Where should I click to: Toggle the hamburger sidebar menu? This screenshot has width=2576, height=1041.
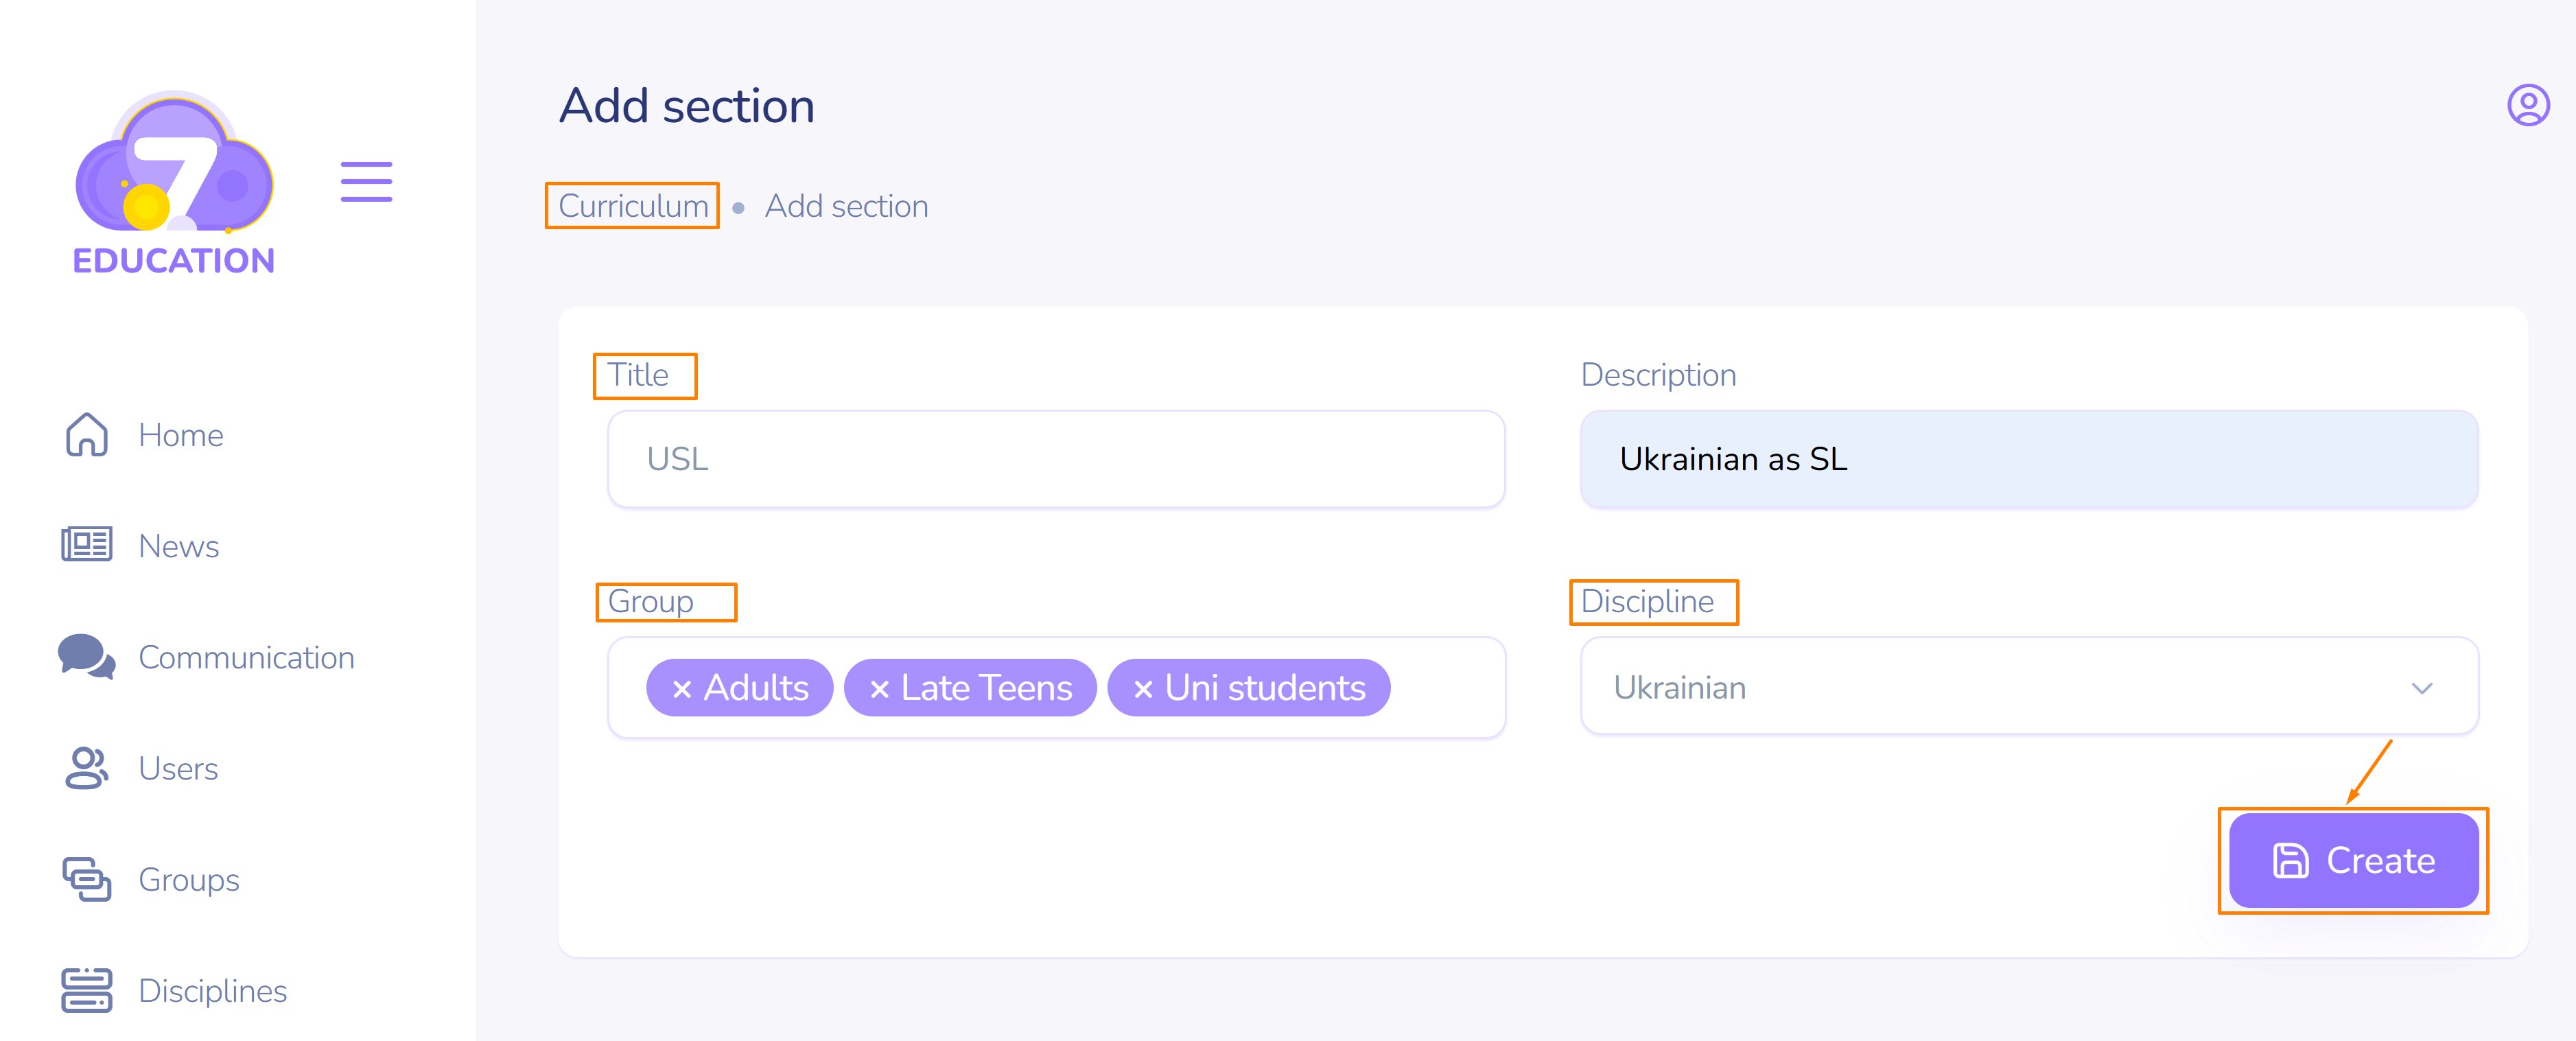pos(366,182)
